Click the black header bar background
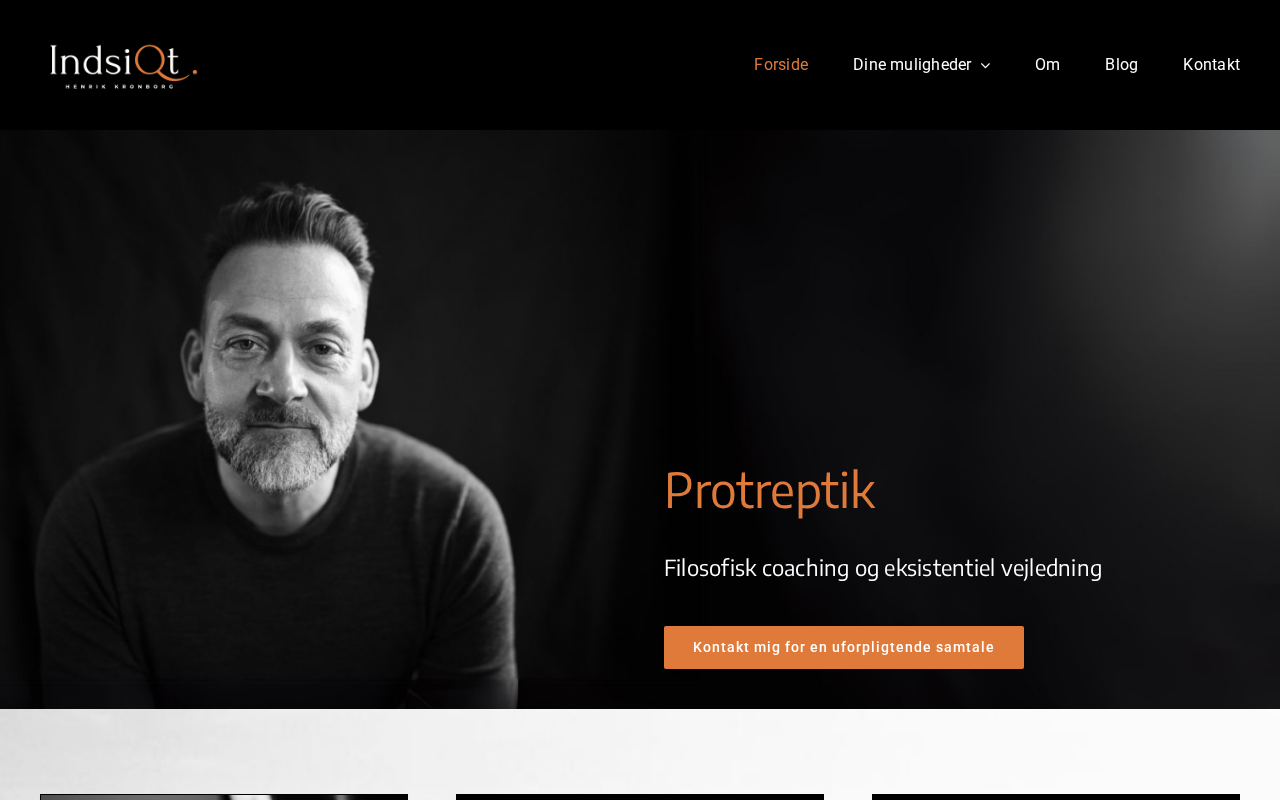1280x800 pixels. (x=470, y=65)
